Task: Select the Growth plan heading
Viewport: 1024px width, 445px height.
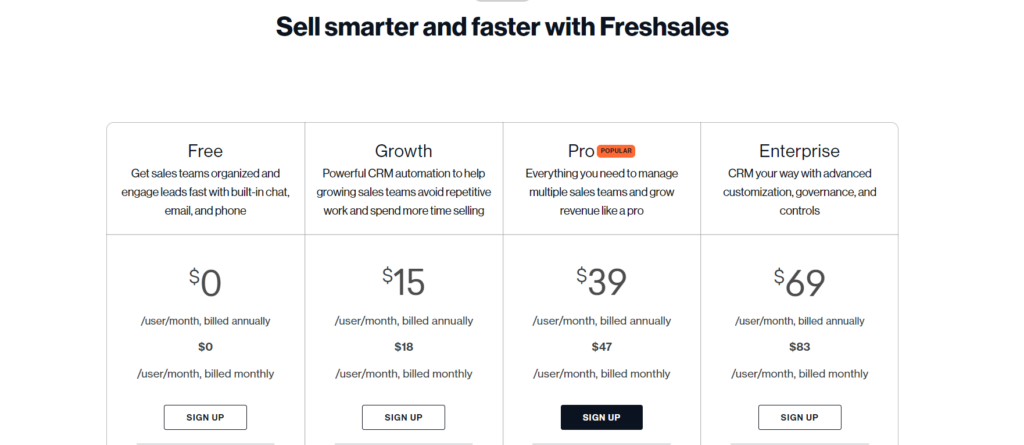Action: [x=403, y=152]
